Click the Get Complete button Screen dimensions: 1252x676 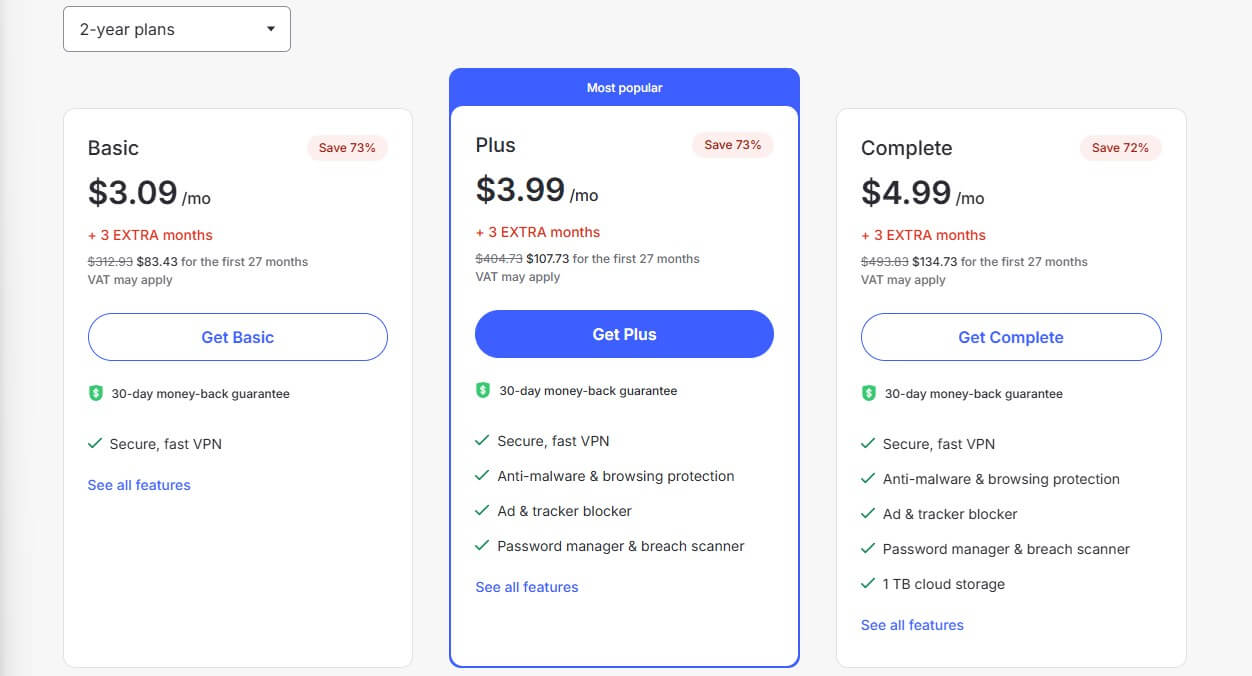1010,337
